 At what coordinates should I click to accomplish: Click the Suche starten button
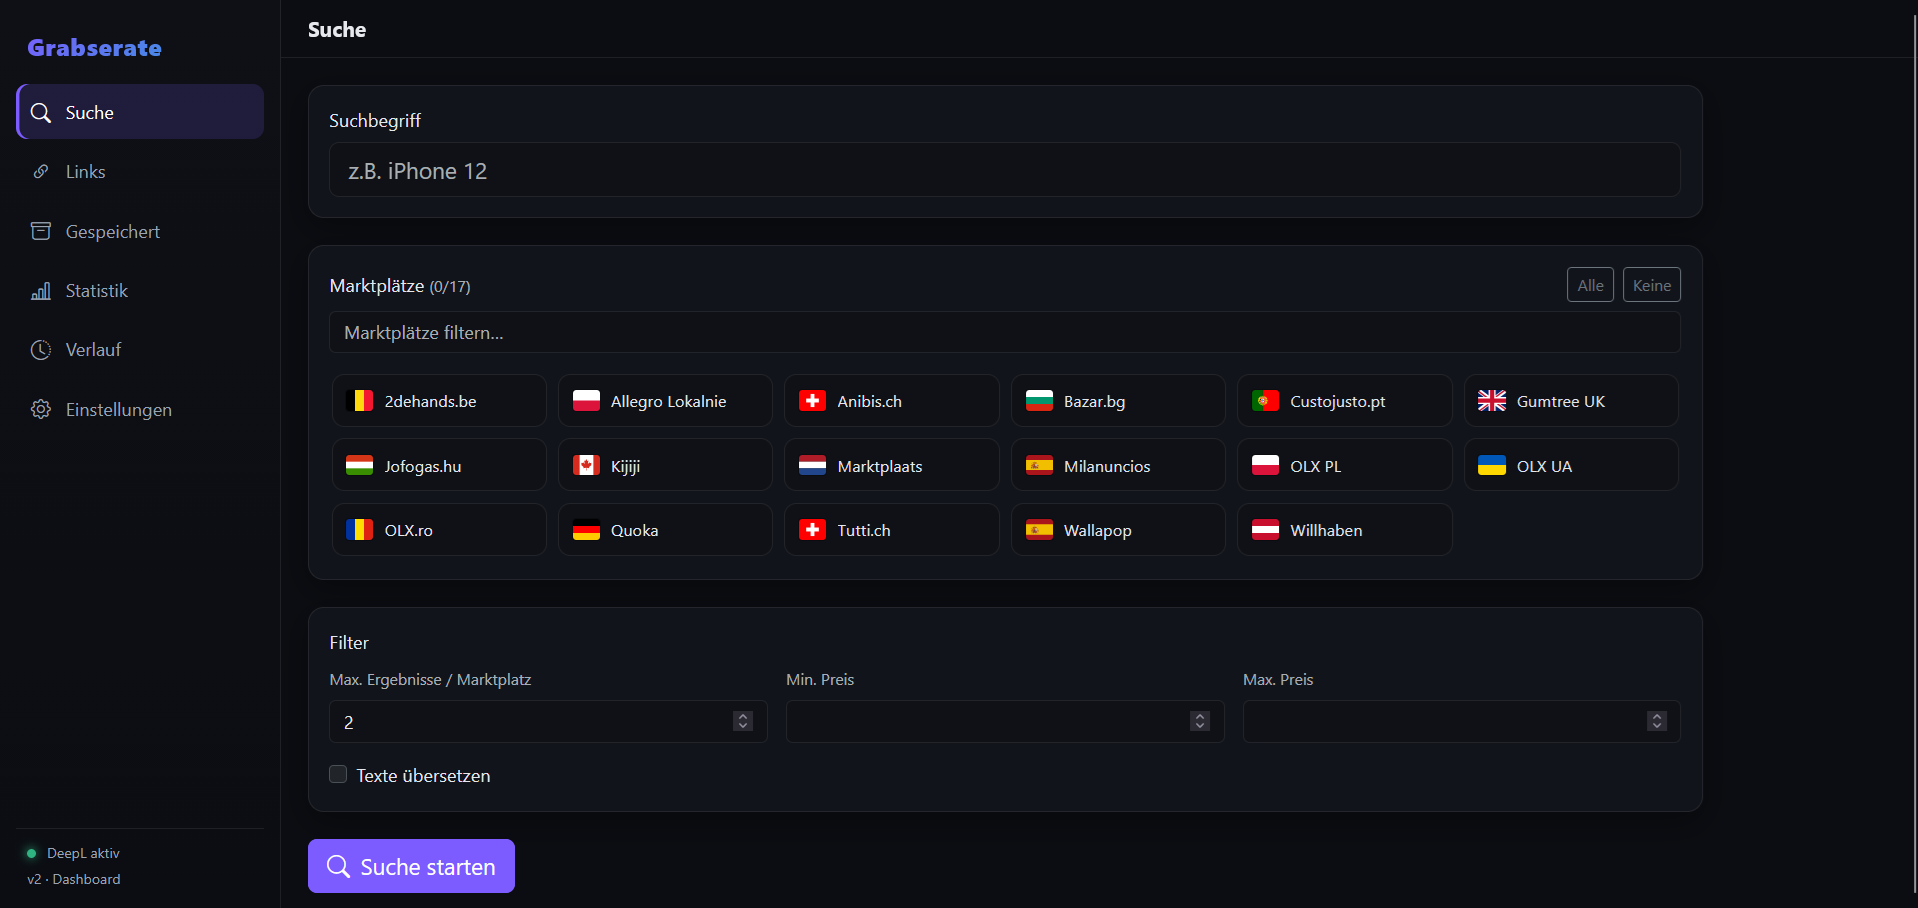(x=411, y=866)
